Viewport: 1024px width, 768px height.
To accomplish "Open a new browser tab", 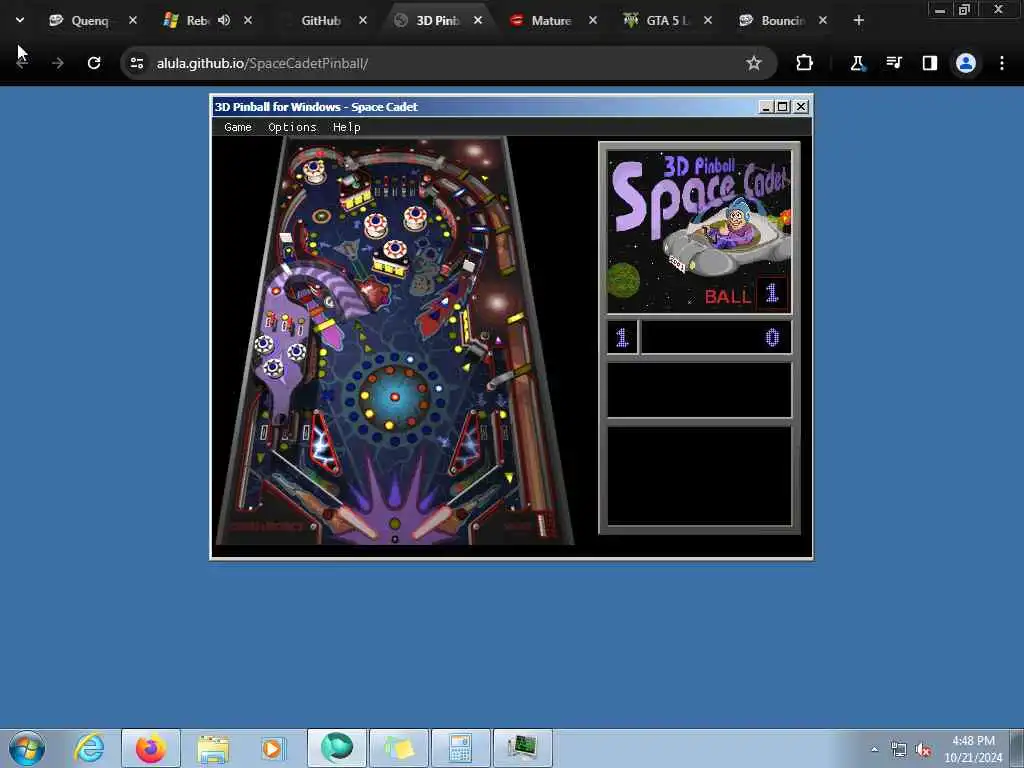I will [x=859, y=20].
